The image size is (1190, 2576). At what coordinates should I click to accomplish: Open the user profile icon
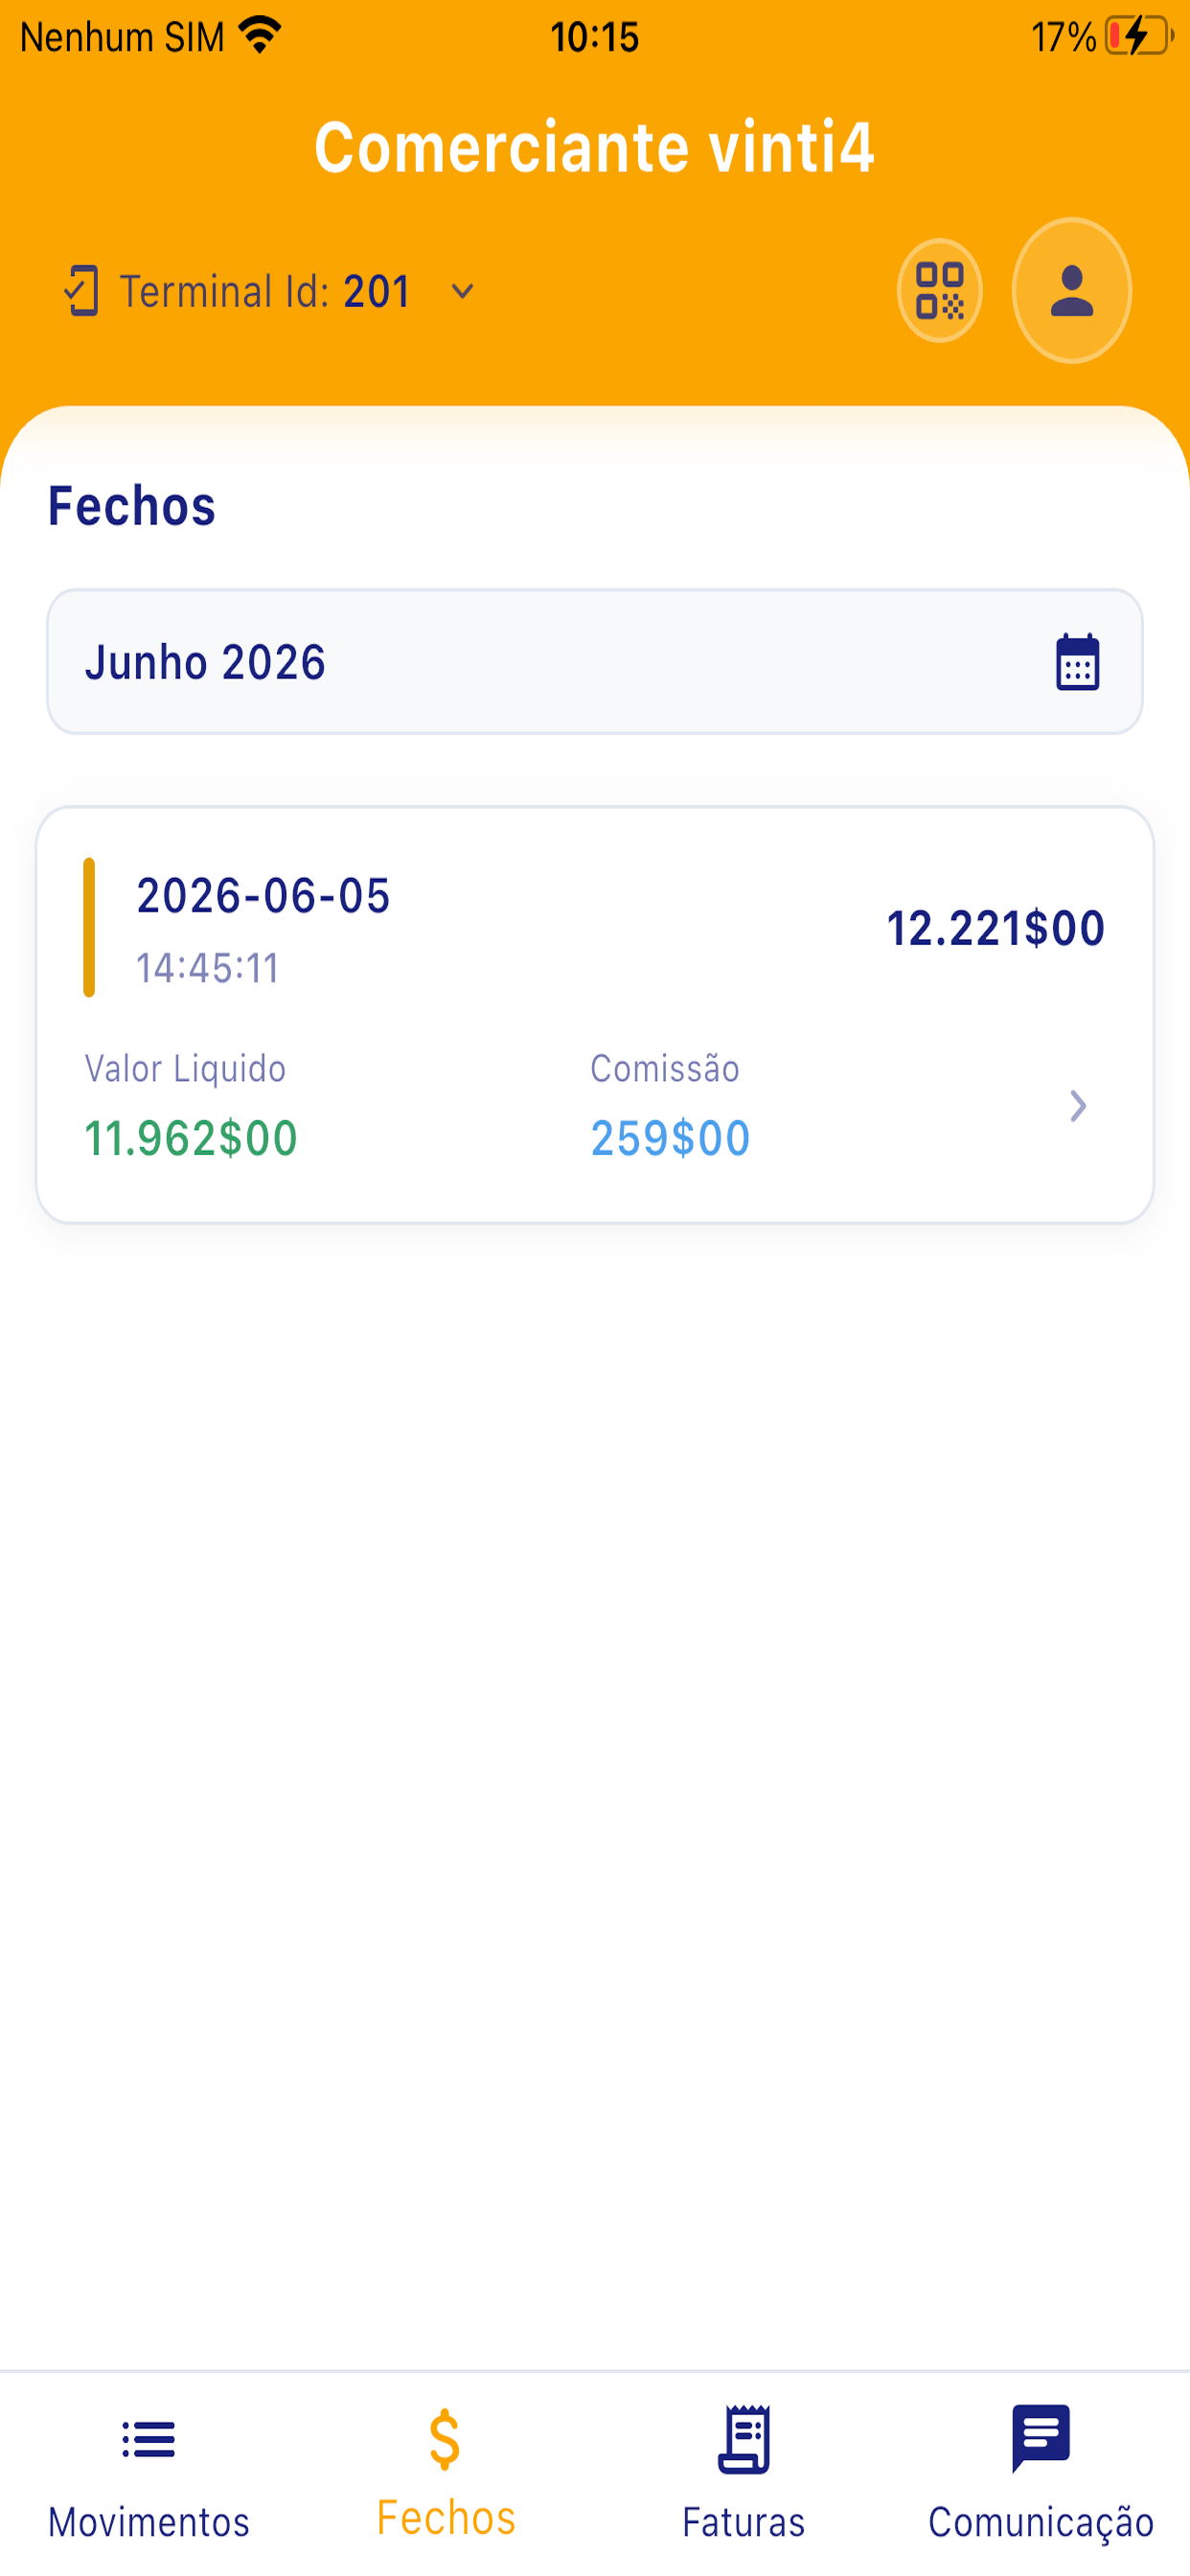click(1071, 291)
